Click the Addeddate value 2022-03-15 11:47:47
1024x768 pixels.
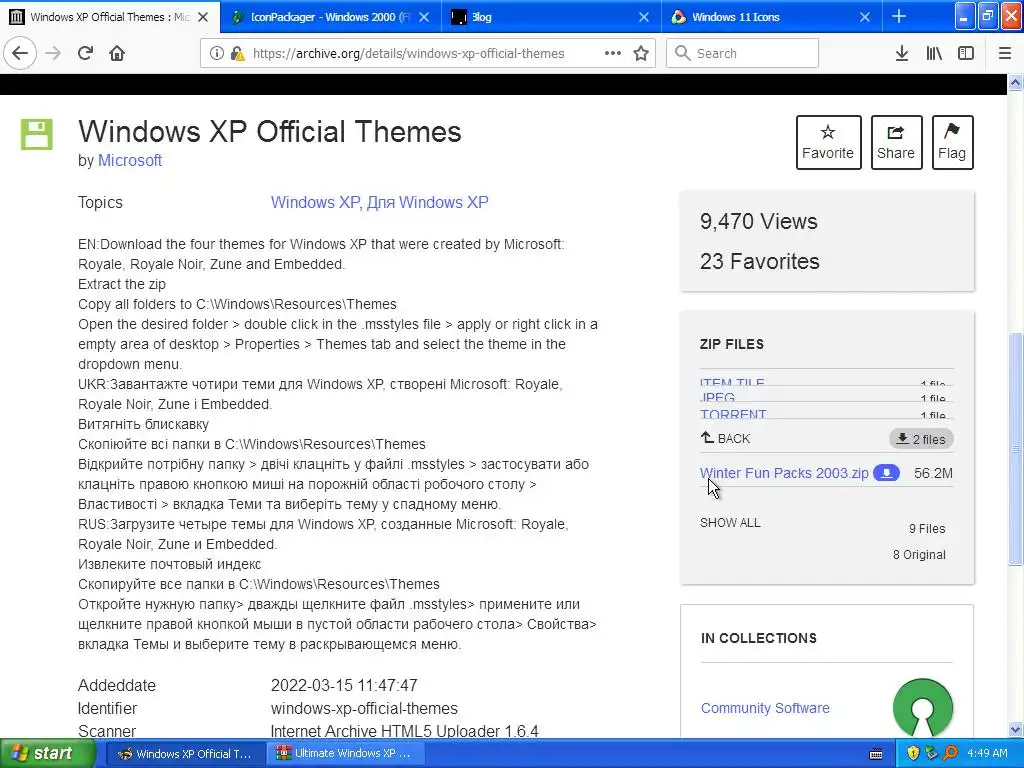coord(344,685)
